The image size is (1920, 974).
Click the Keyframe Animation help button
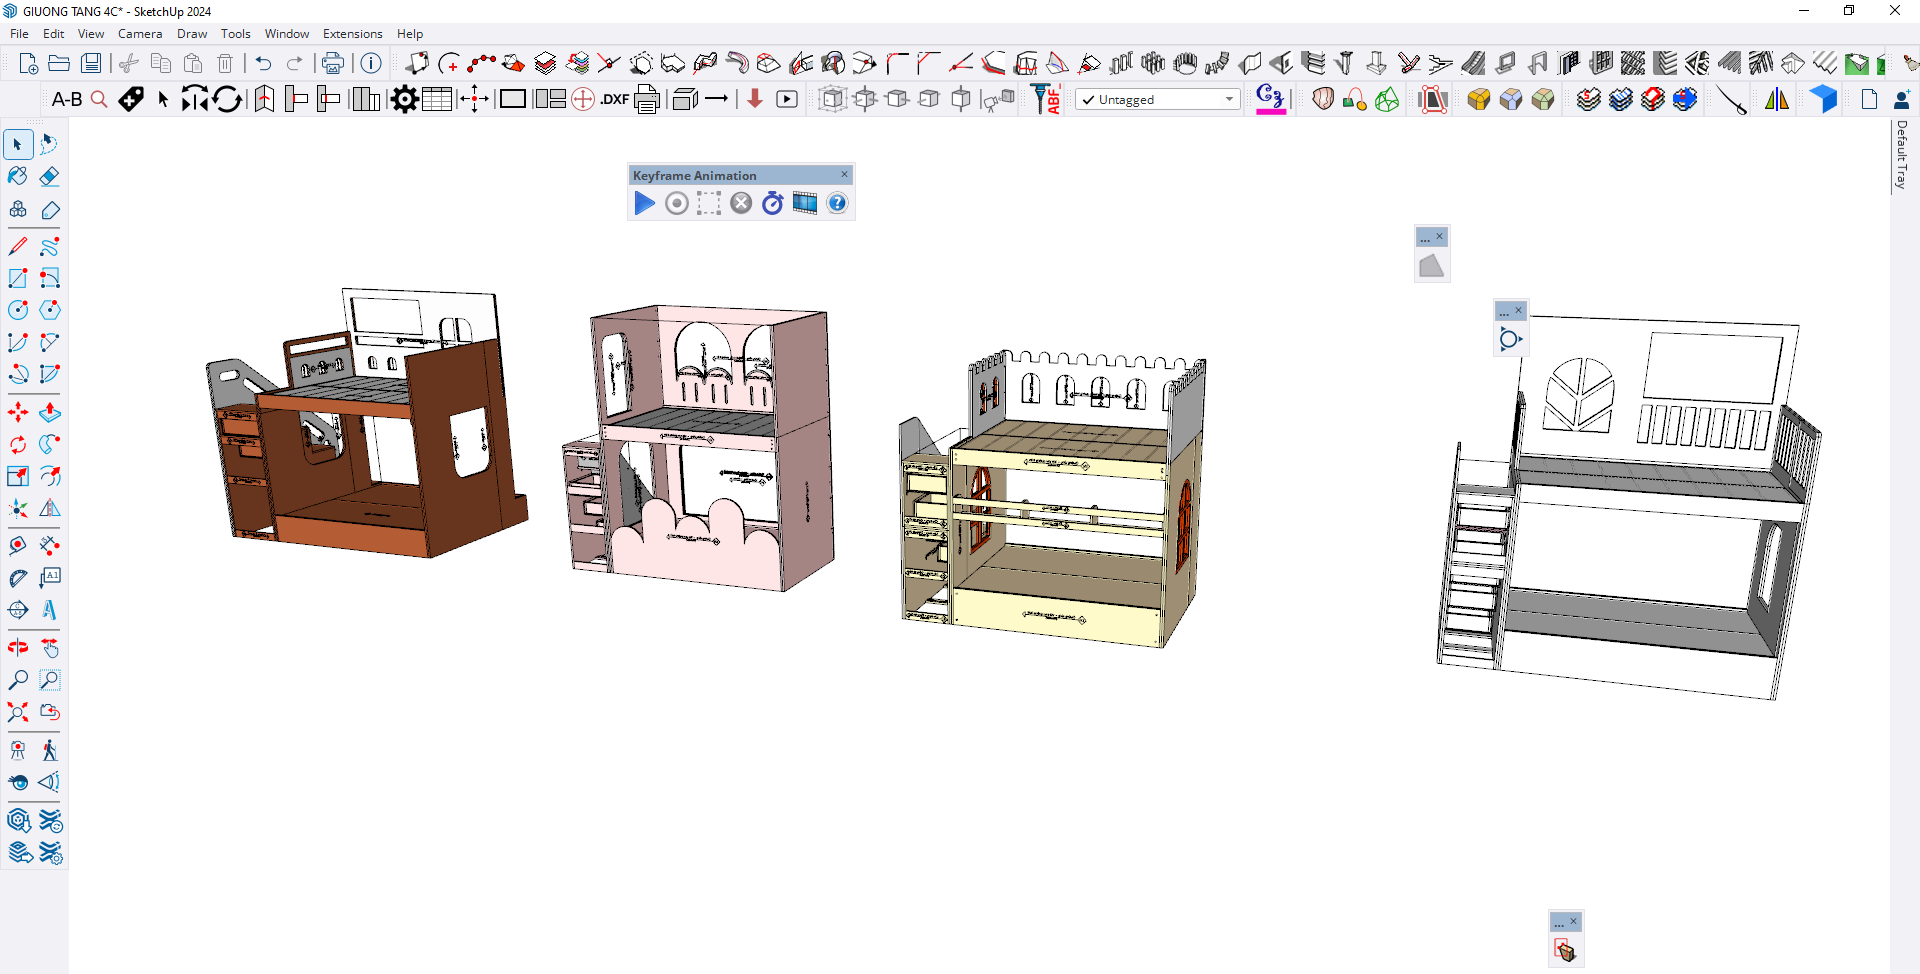[837, 204]
